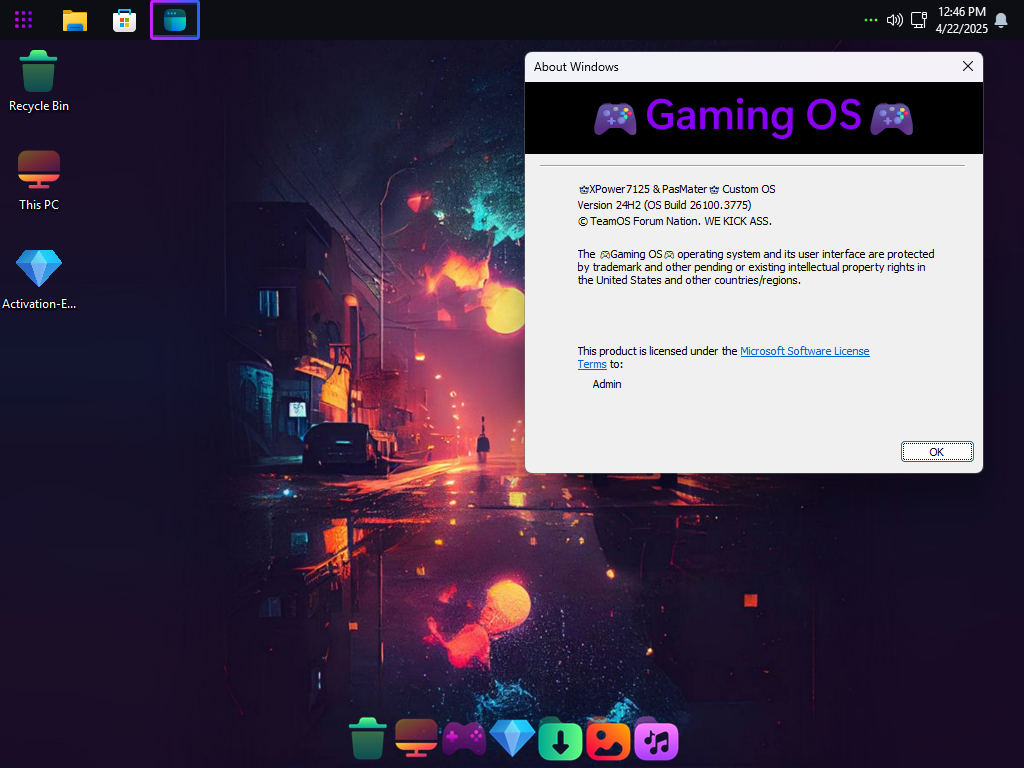Open the blue diamond icon in the dock

512,739
